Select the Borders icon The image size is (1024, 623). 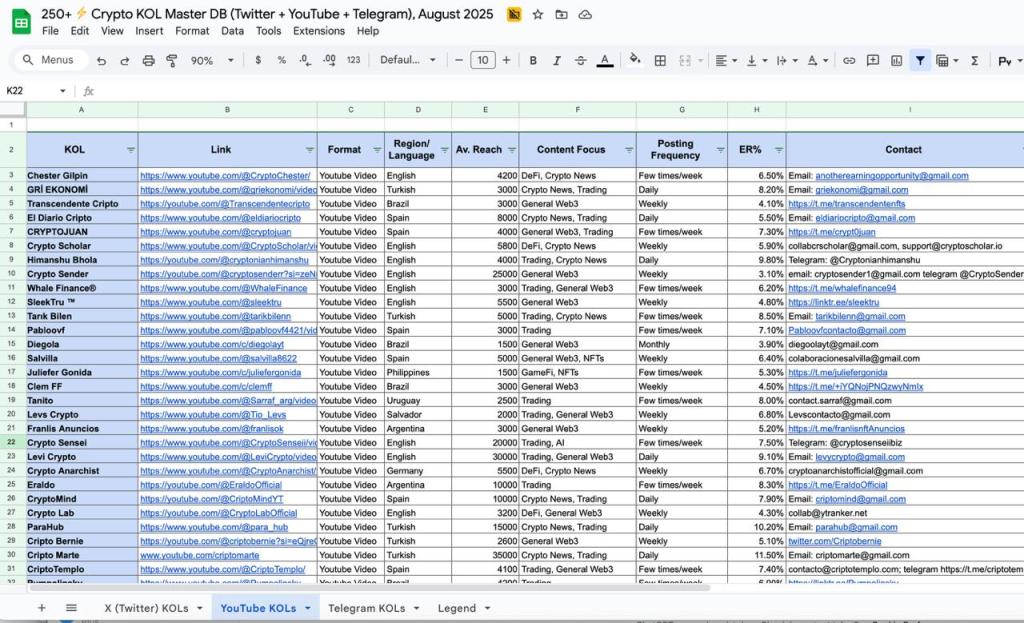[659, 60]
